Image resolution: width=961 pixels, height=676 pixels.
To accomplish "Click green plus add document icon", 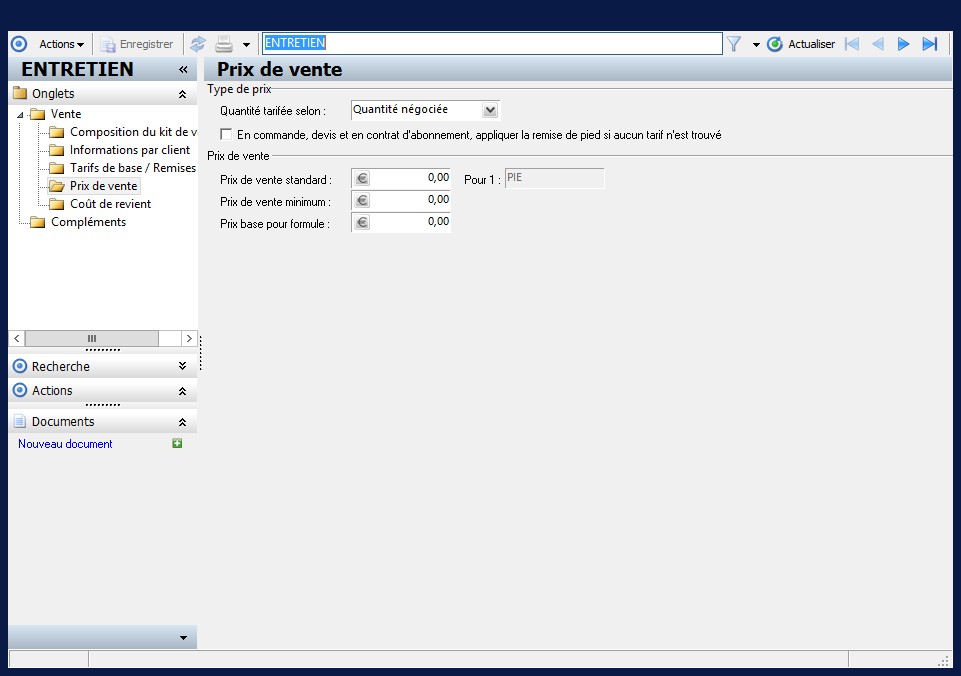I will click(x=177, y=443).
